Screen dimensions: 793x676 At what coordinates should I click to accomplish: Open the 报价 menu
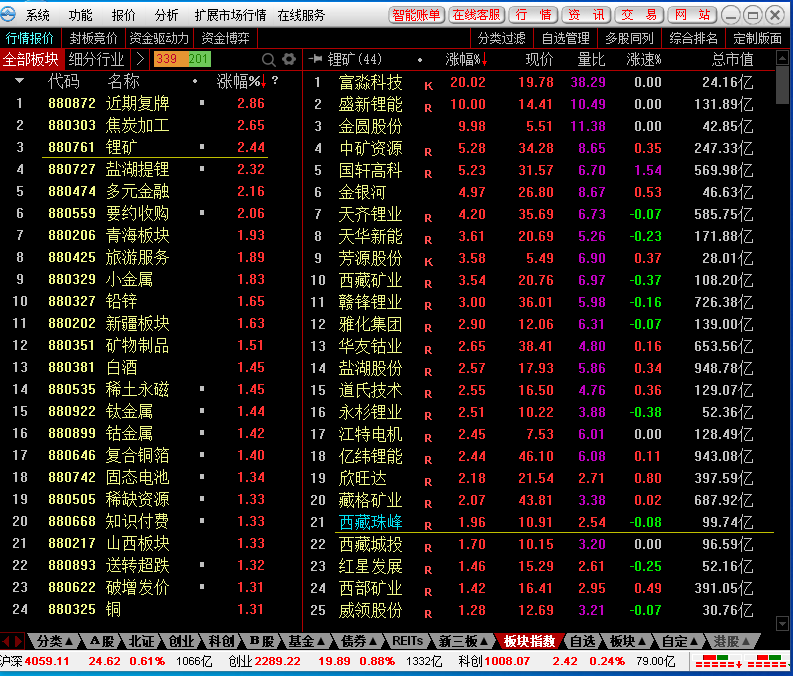[123, 15]
